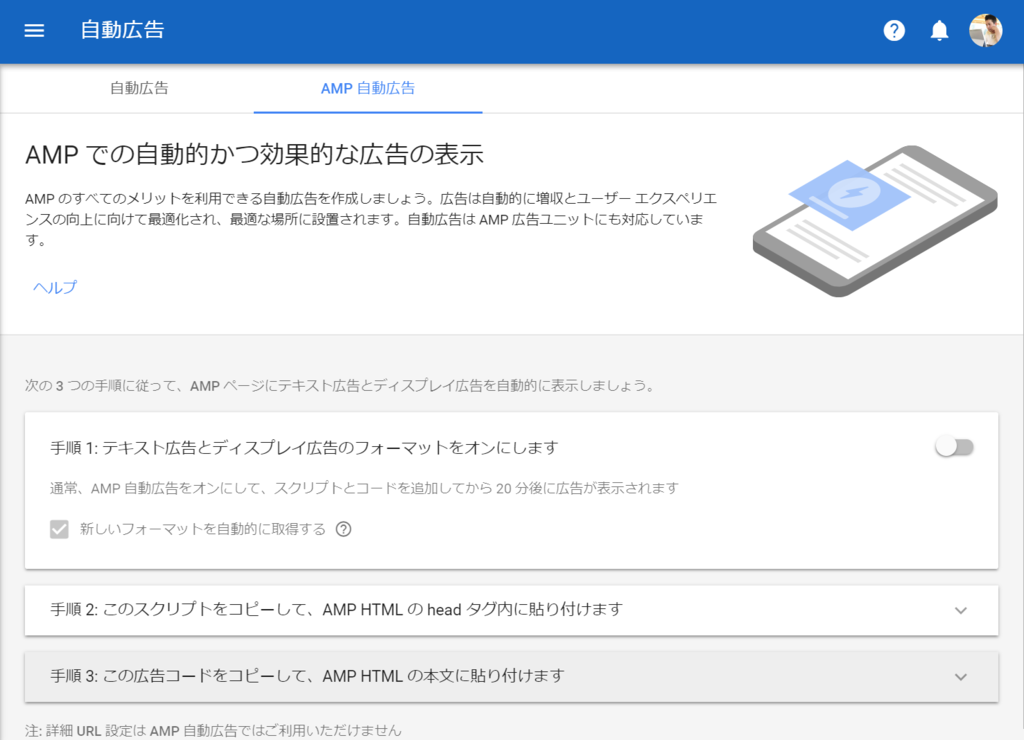Click the blue tab underline indicator

click(x=366, y=110)
